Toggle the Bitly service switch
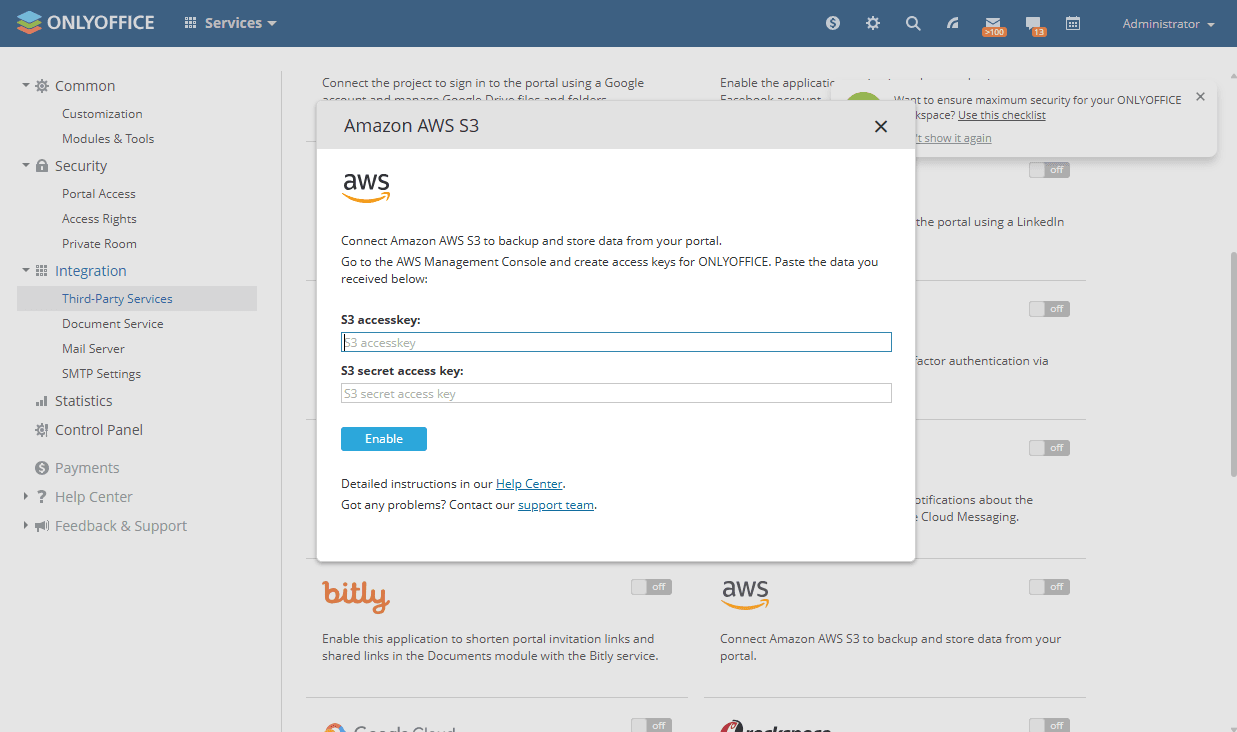The width and height of the screenshot is (1237, 732). (x=651, y=587)
